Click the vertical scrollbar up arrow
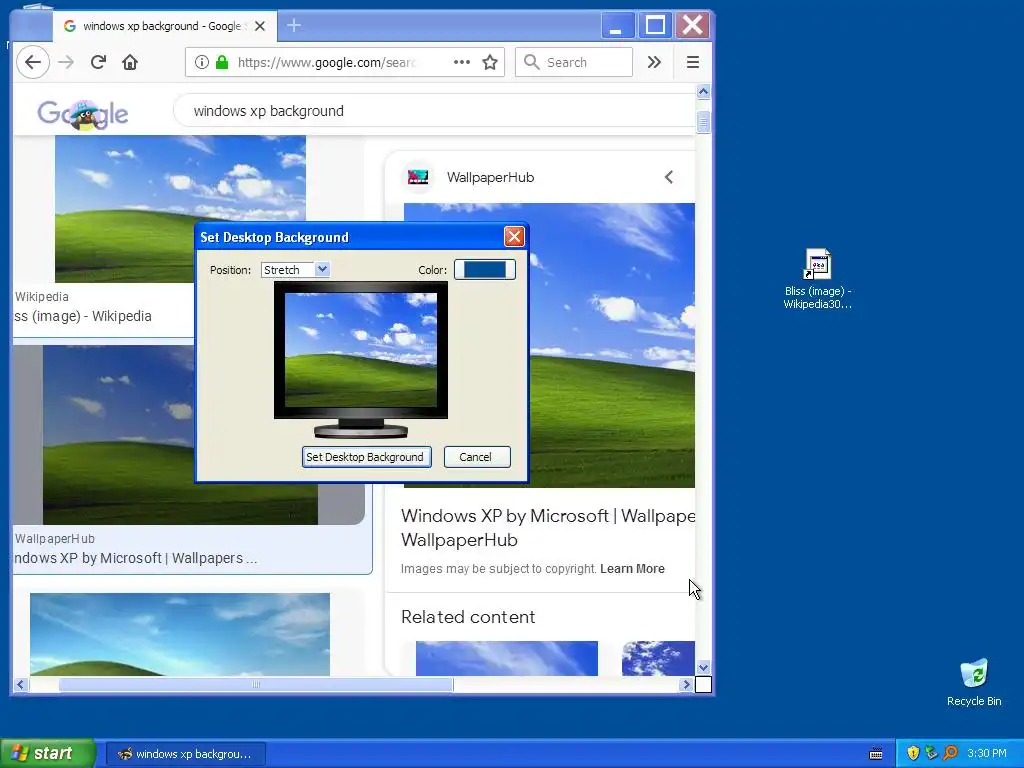The height and width of the screenshot is (768, 1024). pyautogui.click(x=703, y=91)
